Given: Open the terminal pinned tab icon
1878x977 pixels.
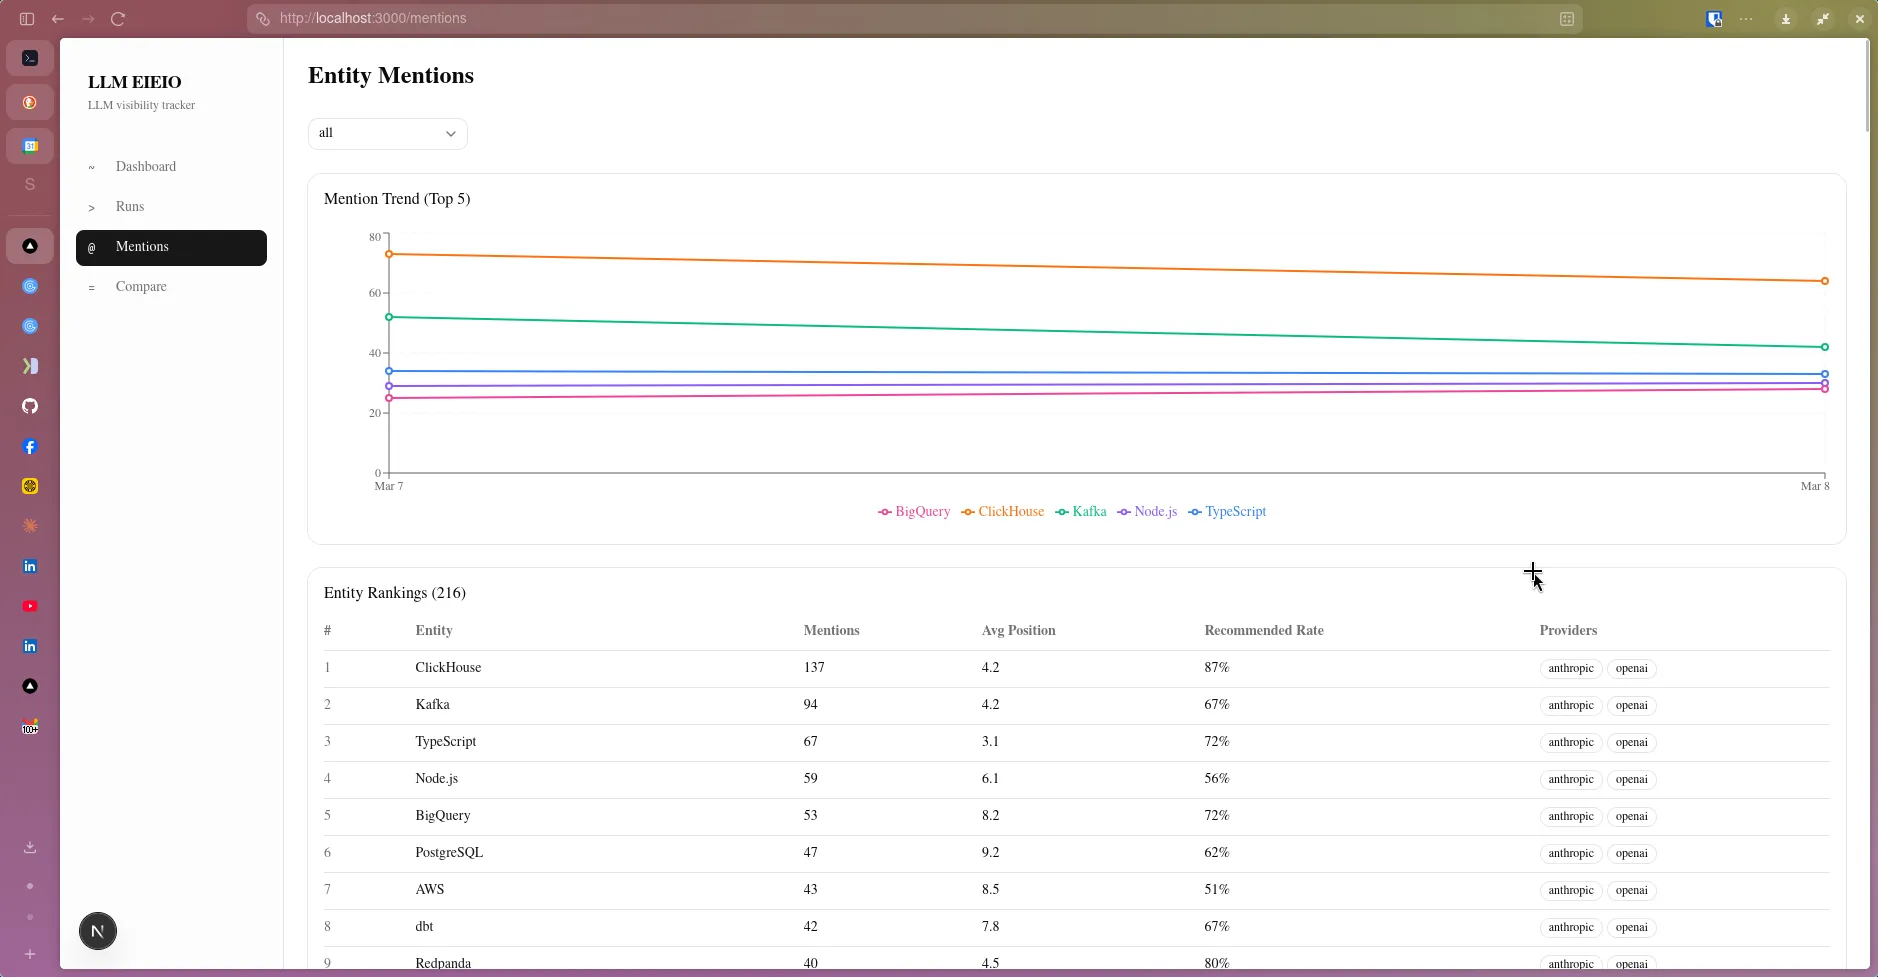Looking at the screenshot, I should (30, 58).
